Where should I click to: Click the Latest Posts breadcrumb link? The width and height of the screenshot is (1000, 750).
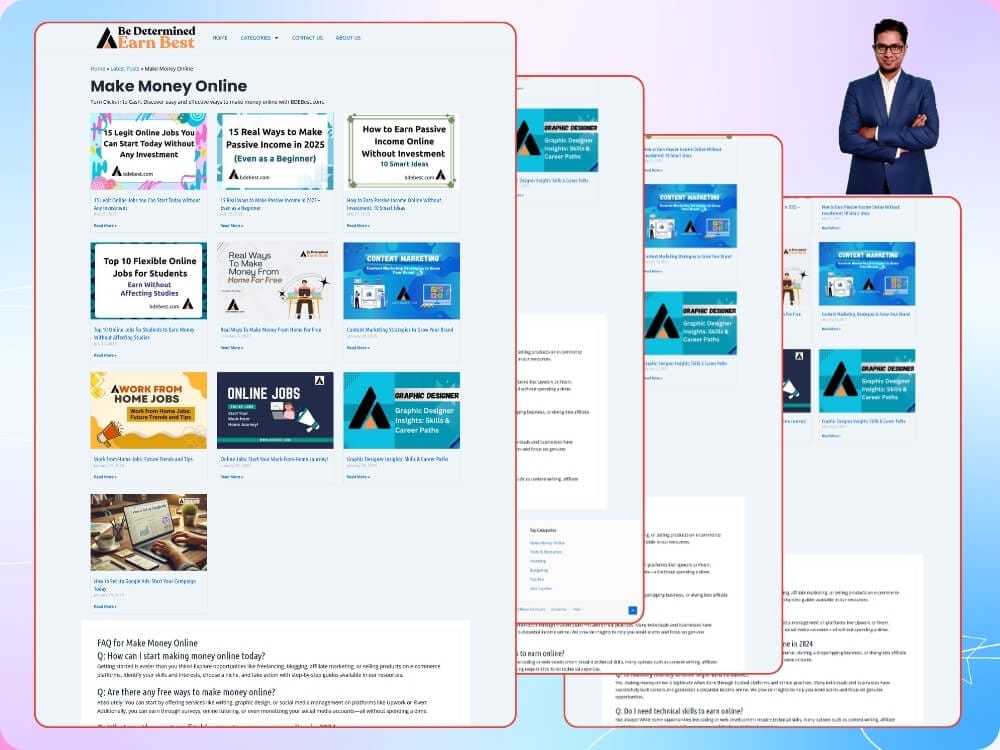click(124, 69)
